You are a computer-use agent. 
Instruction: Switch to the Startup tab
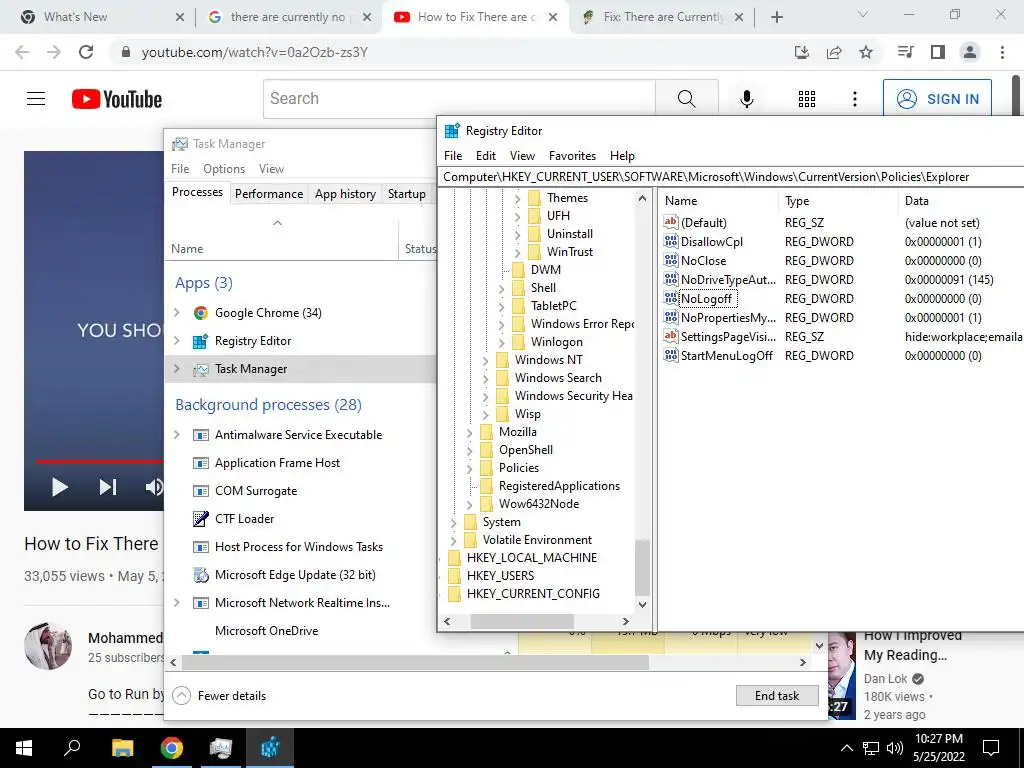(406, 194)
